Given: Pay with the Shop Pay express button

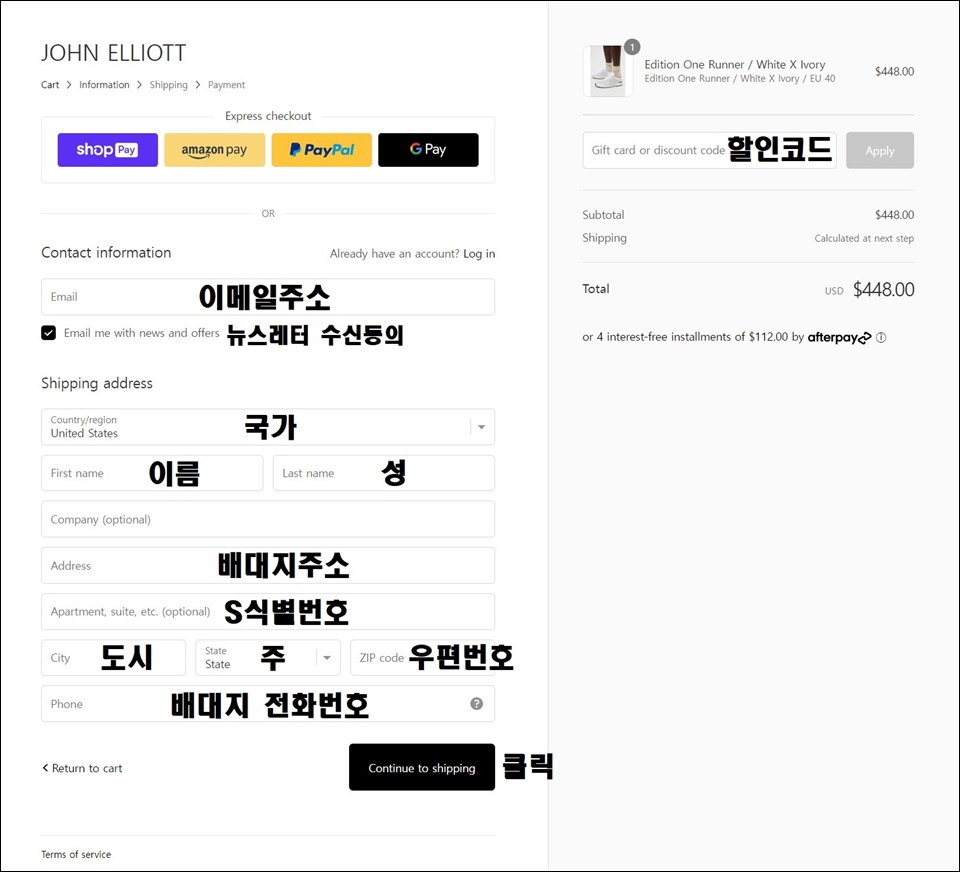Looking at the screenshot, I should [x=108, y=150].
